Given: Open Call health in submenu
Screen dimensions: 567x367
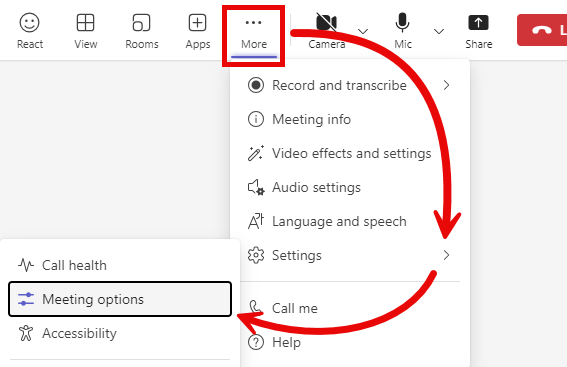Looking at the screenshot, I should tap(120, 265).
